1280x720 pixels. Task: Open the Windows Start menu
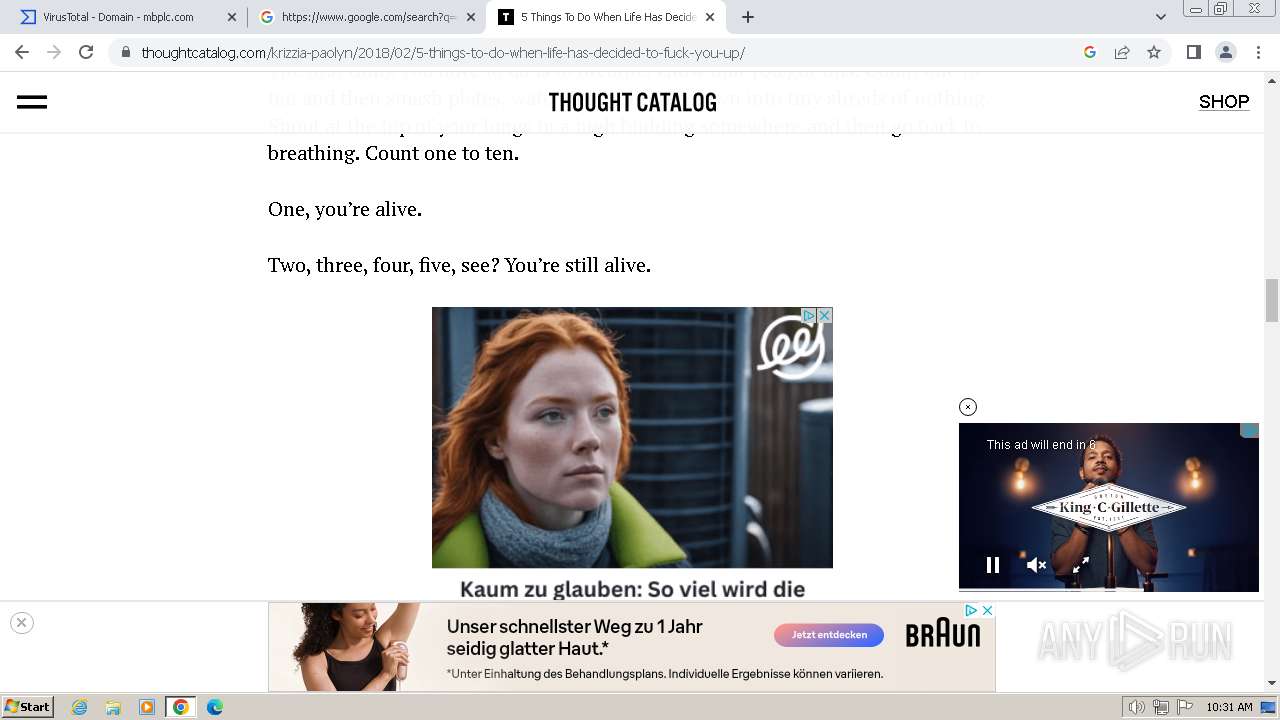[28, 707]
